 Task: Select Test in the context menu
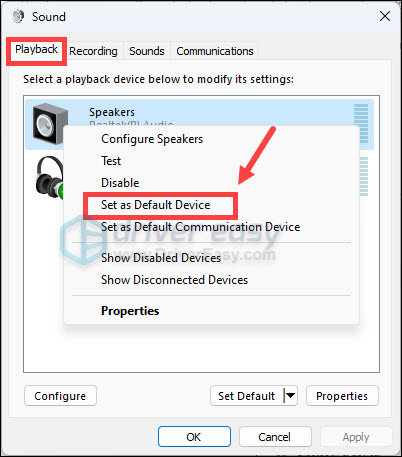[x=111, y=161]
